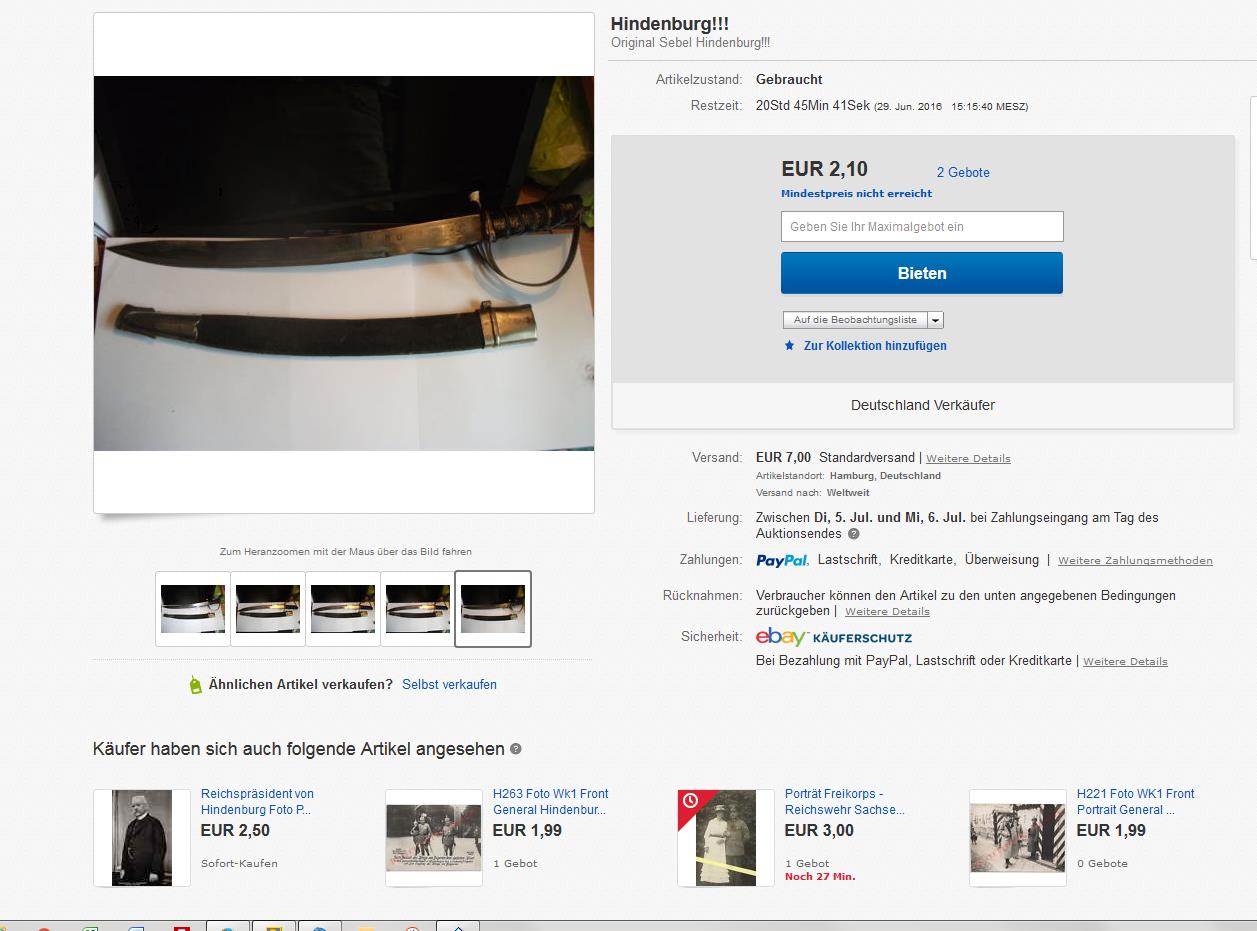The height and width of the screenshot is (931, 1257).
Task: Click the green tag icon near Ähnlichen Artikel verkaufen
Action: click(x=196, y=685)
